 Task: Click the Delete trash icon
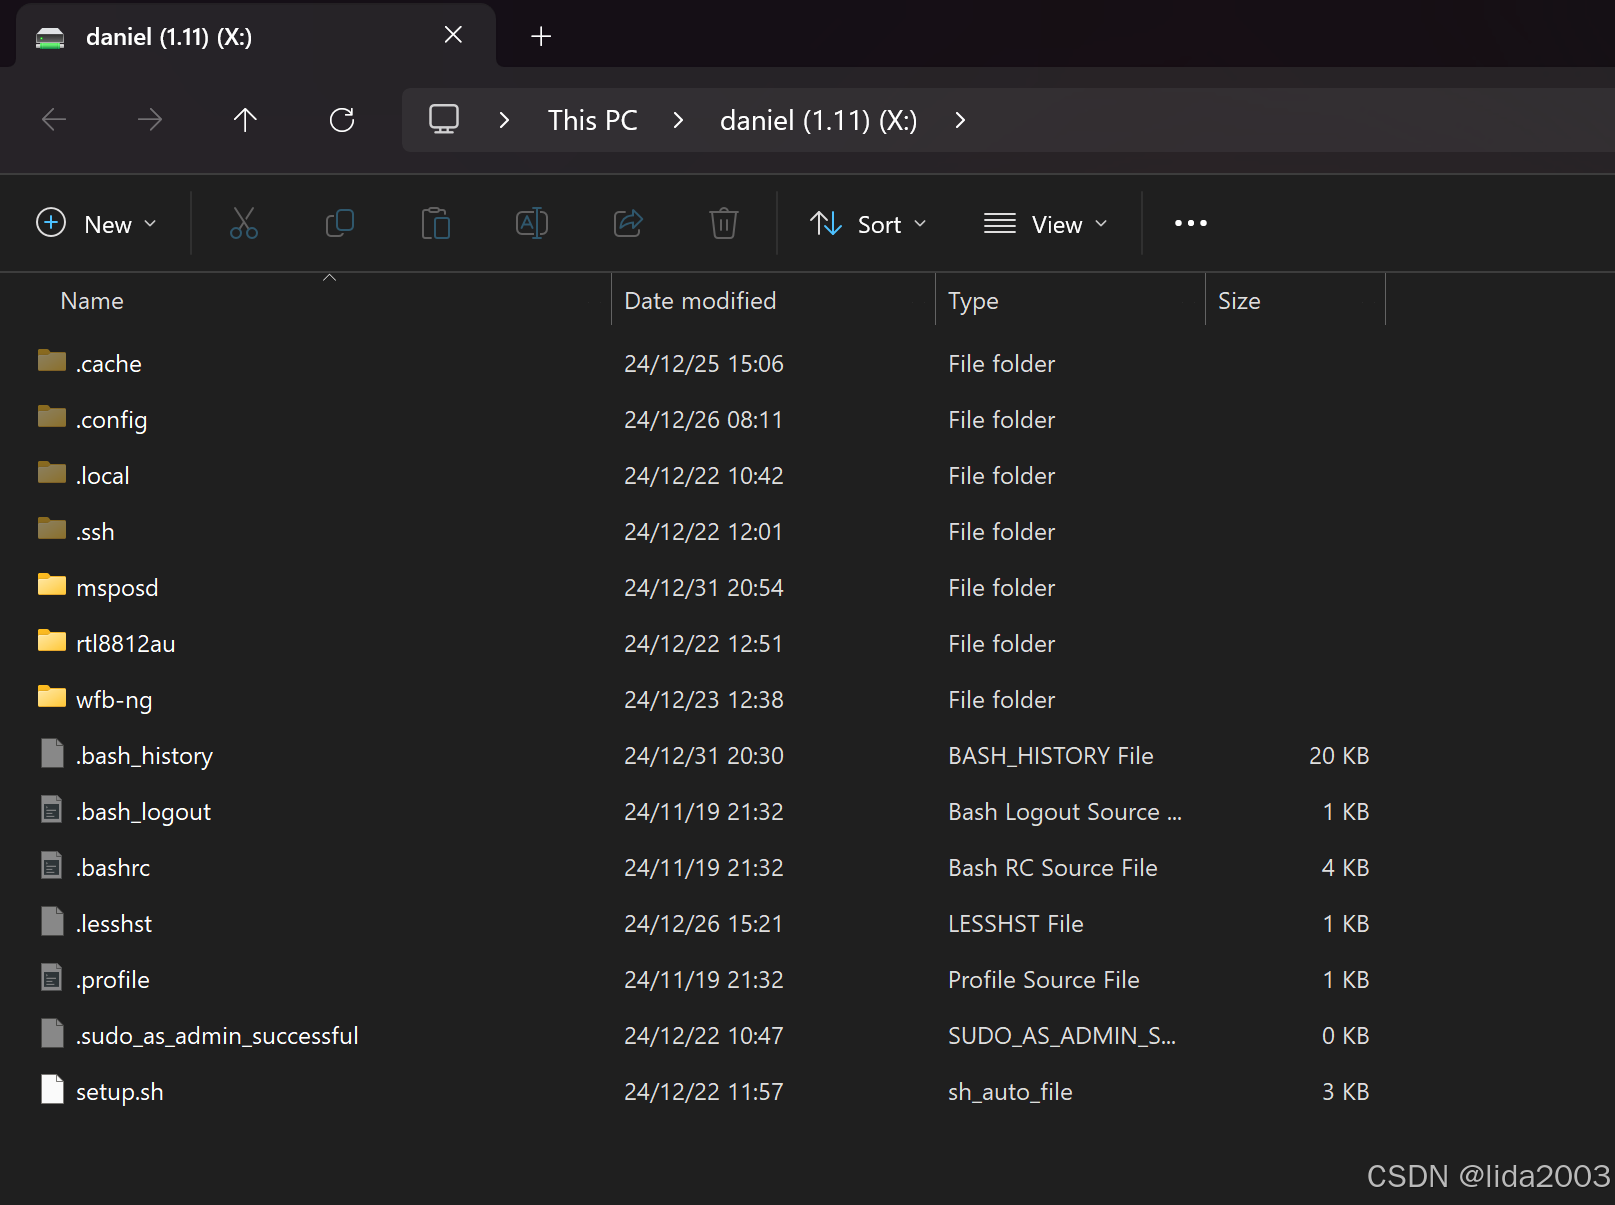pos(724,223)
